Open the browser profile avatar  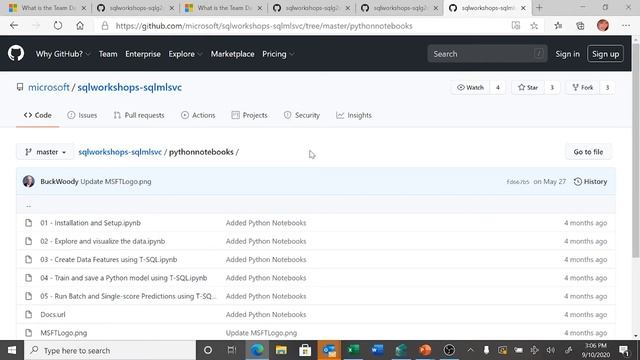tap(603, 25)
